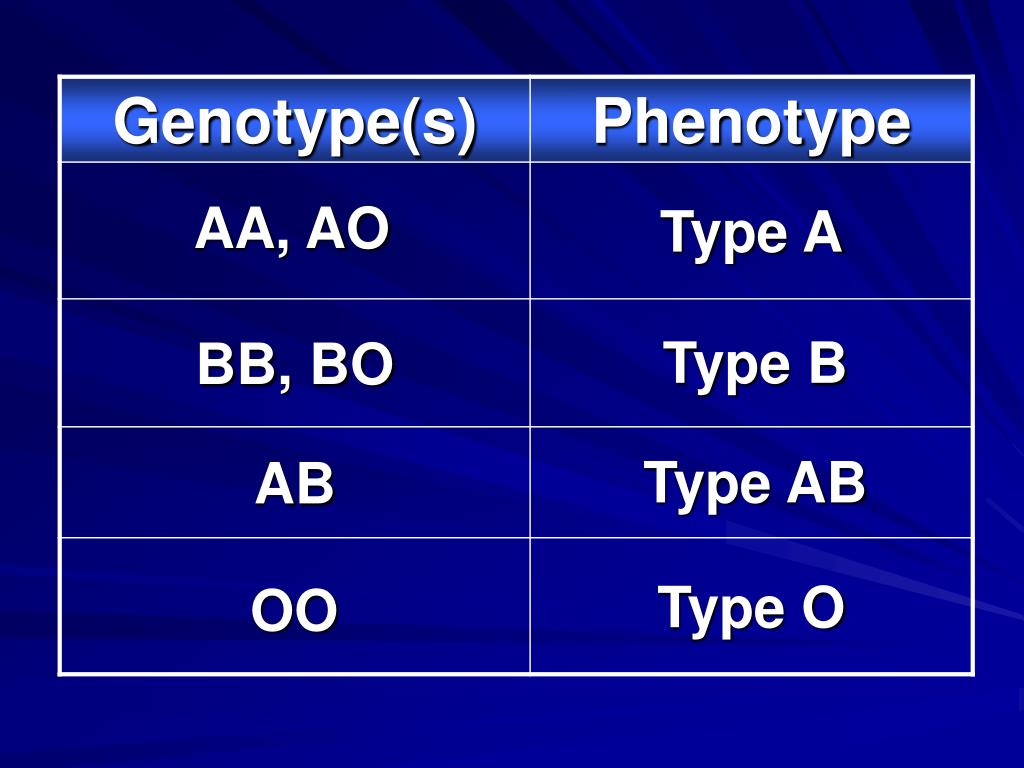Screen dimensions: 1024x768
Task: Select the AB genotype cell
Action: tap(295, 483)
